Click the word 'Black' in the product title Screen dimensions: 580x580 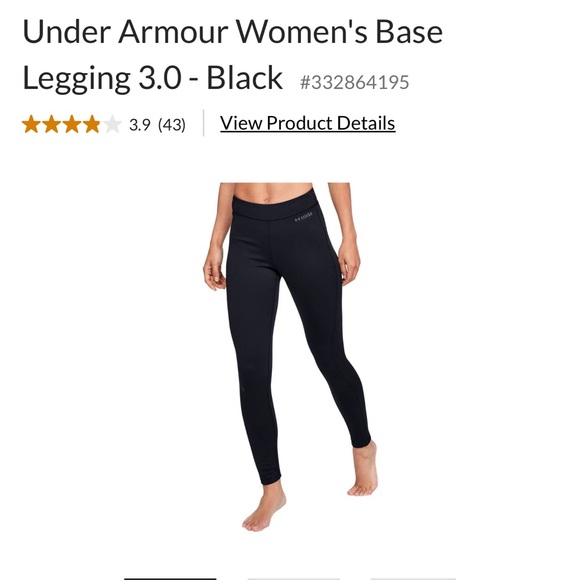[245, 77]
